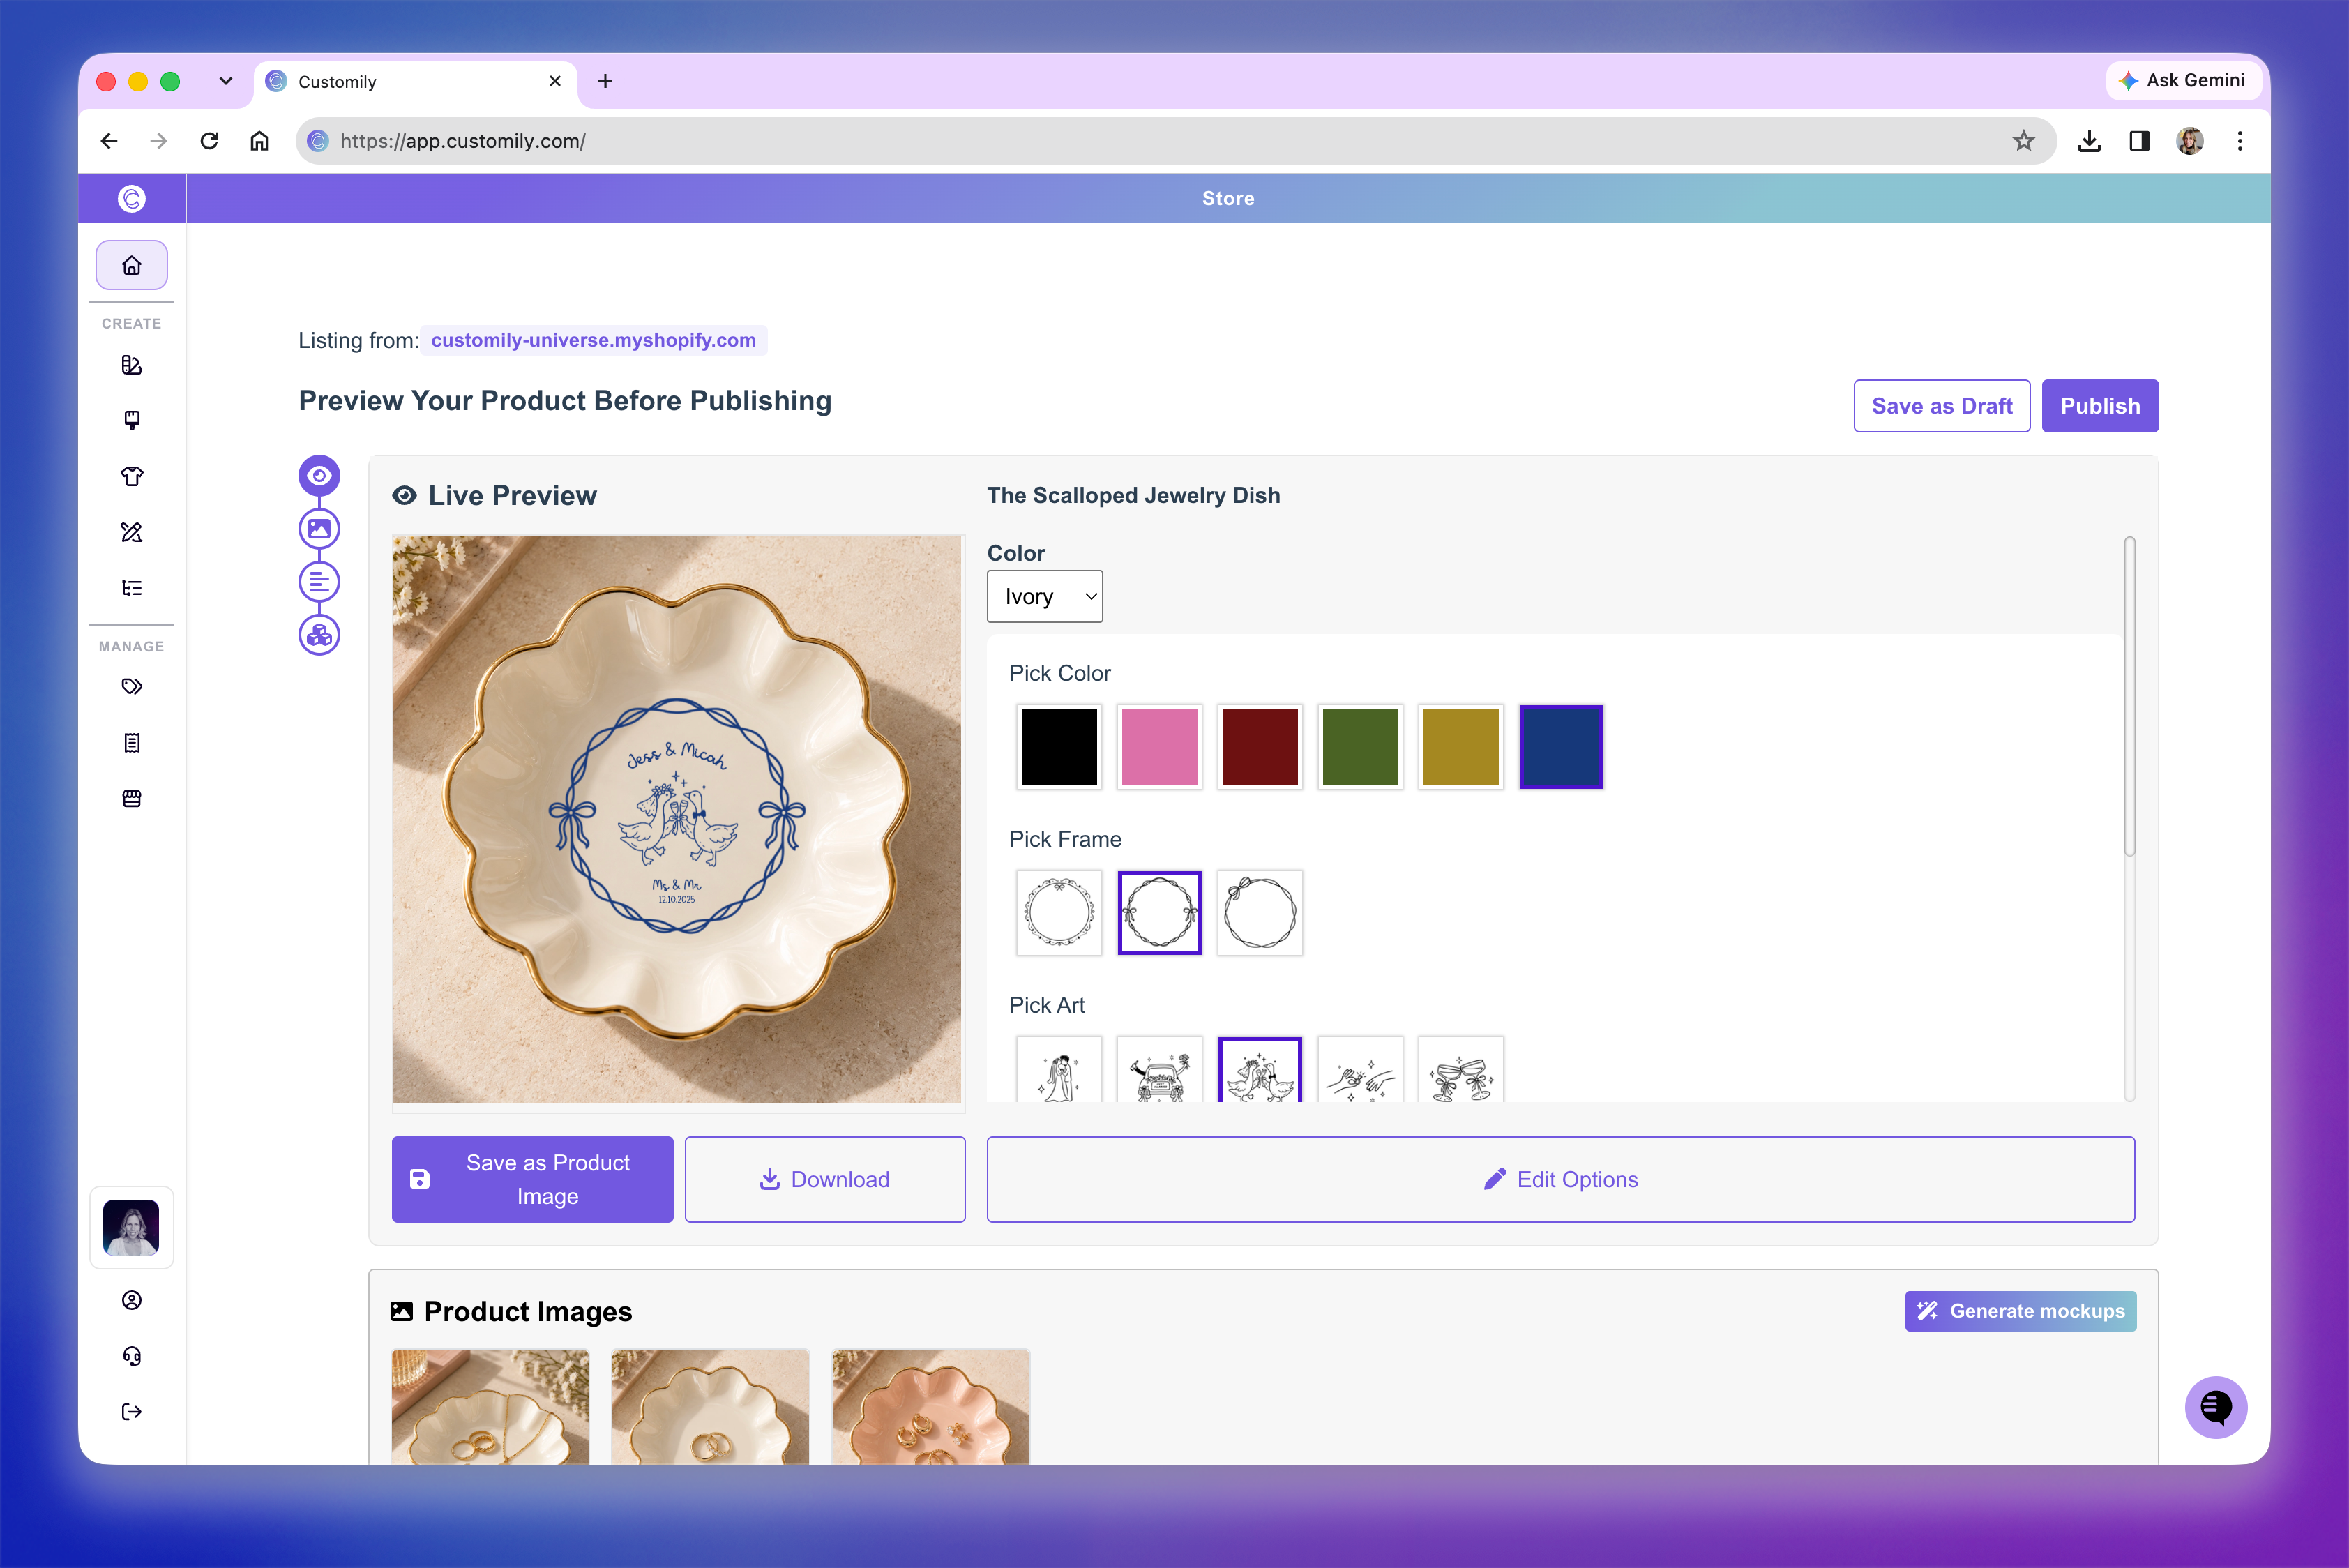
Task: Jump to description step lines icon
Action: click(319, 582)
